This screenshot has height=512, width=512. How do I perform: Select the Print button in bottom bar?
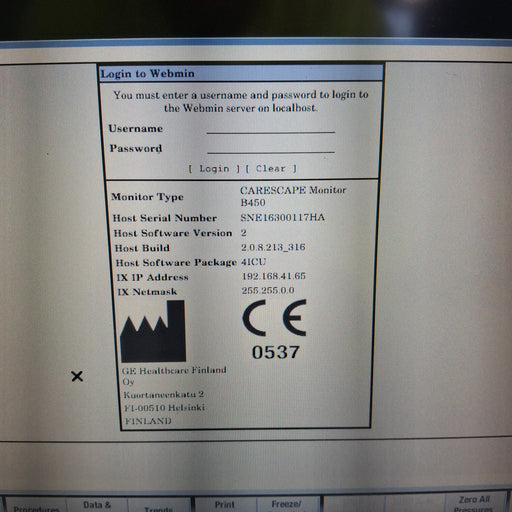[x=225, y=505]
